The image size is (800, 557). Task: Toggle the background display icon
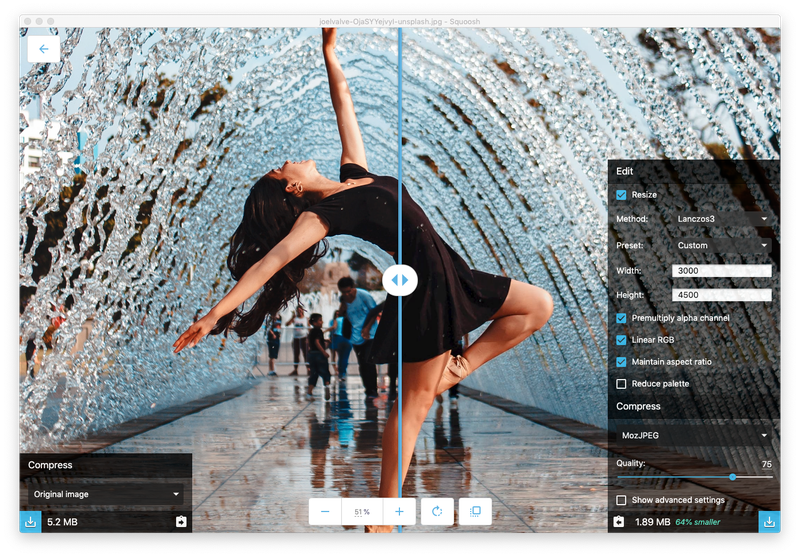[x=475, y=512]
